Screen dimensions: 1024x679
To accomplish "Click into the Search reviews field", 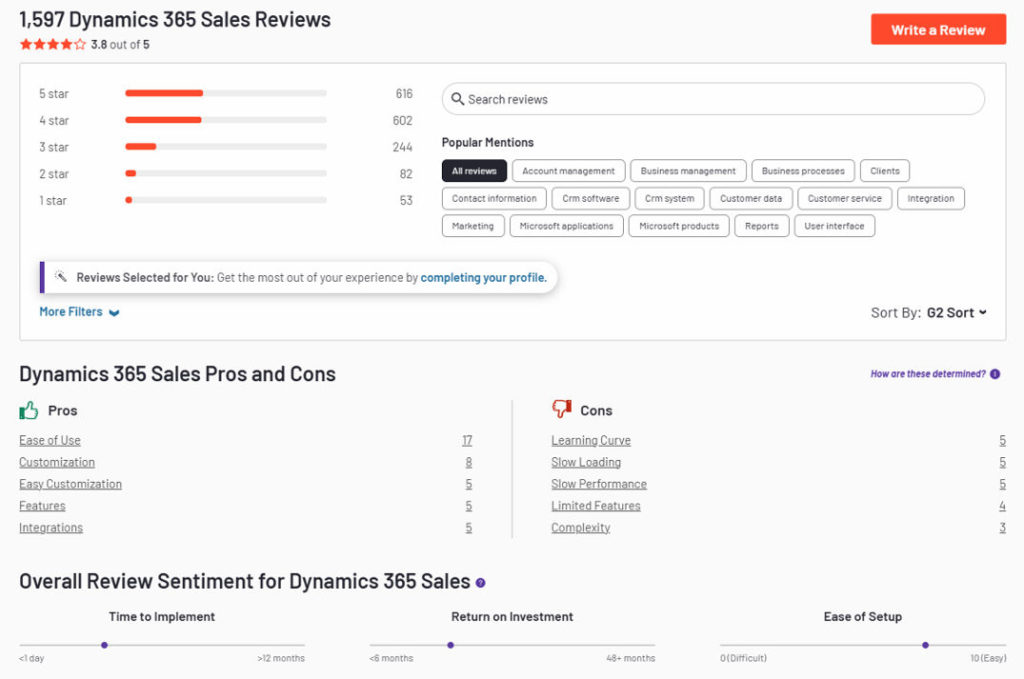I will point(713,99).
